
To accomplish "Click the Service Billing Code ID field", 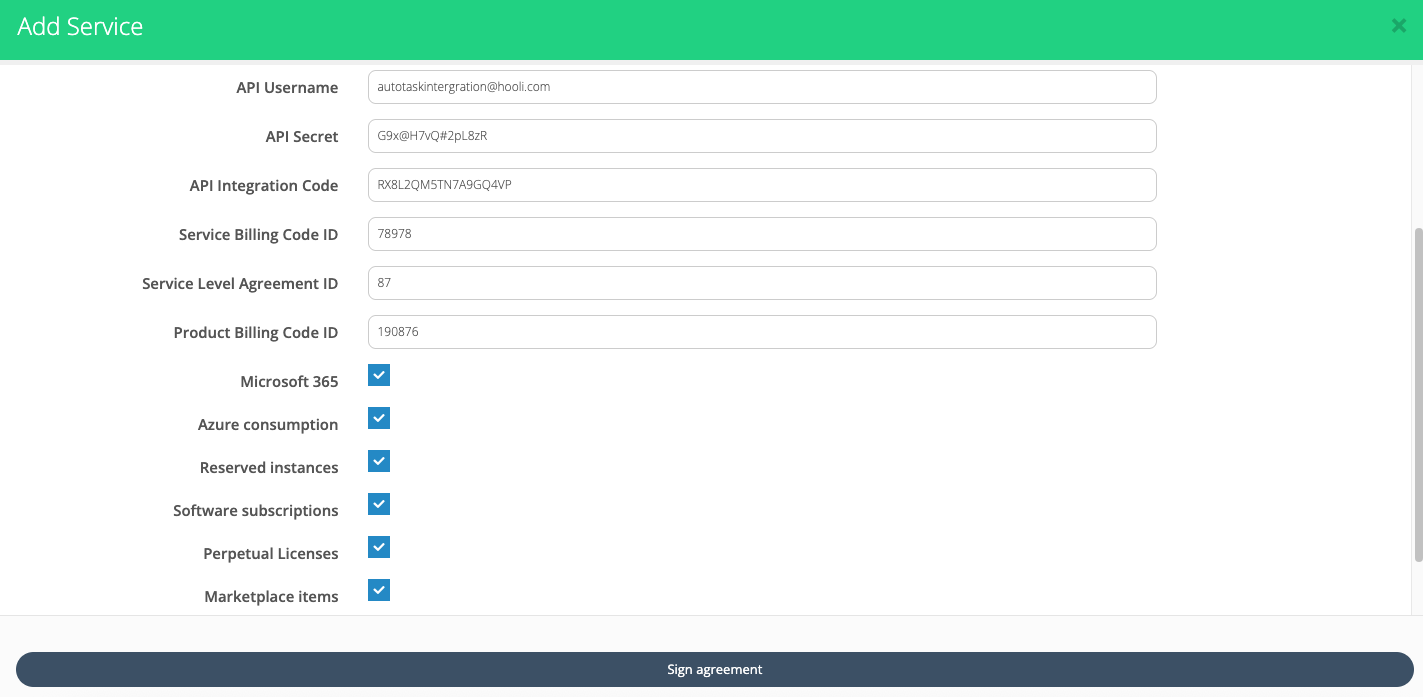I will coord(761,234).
